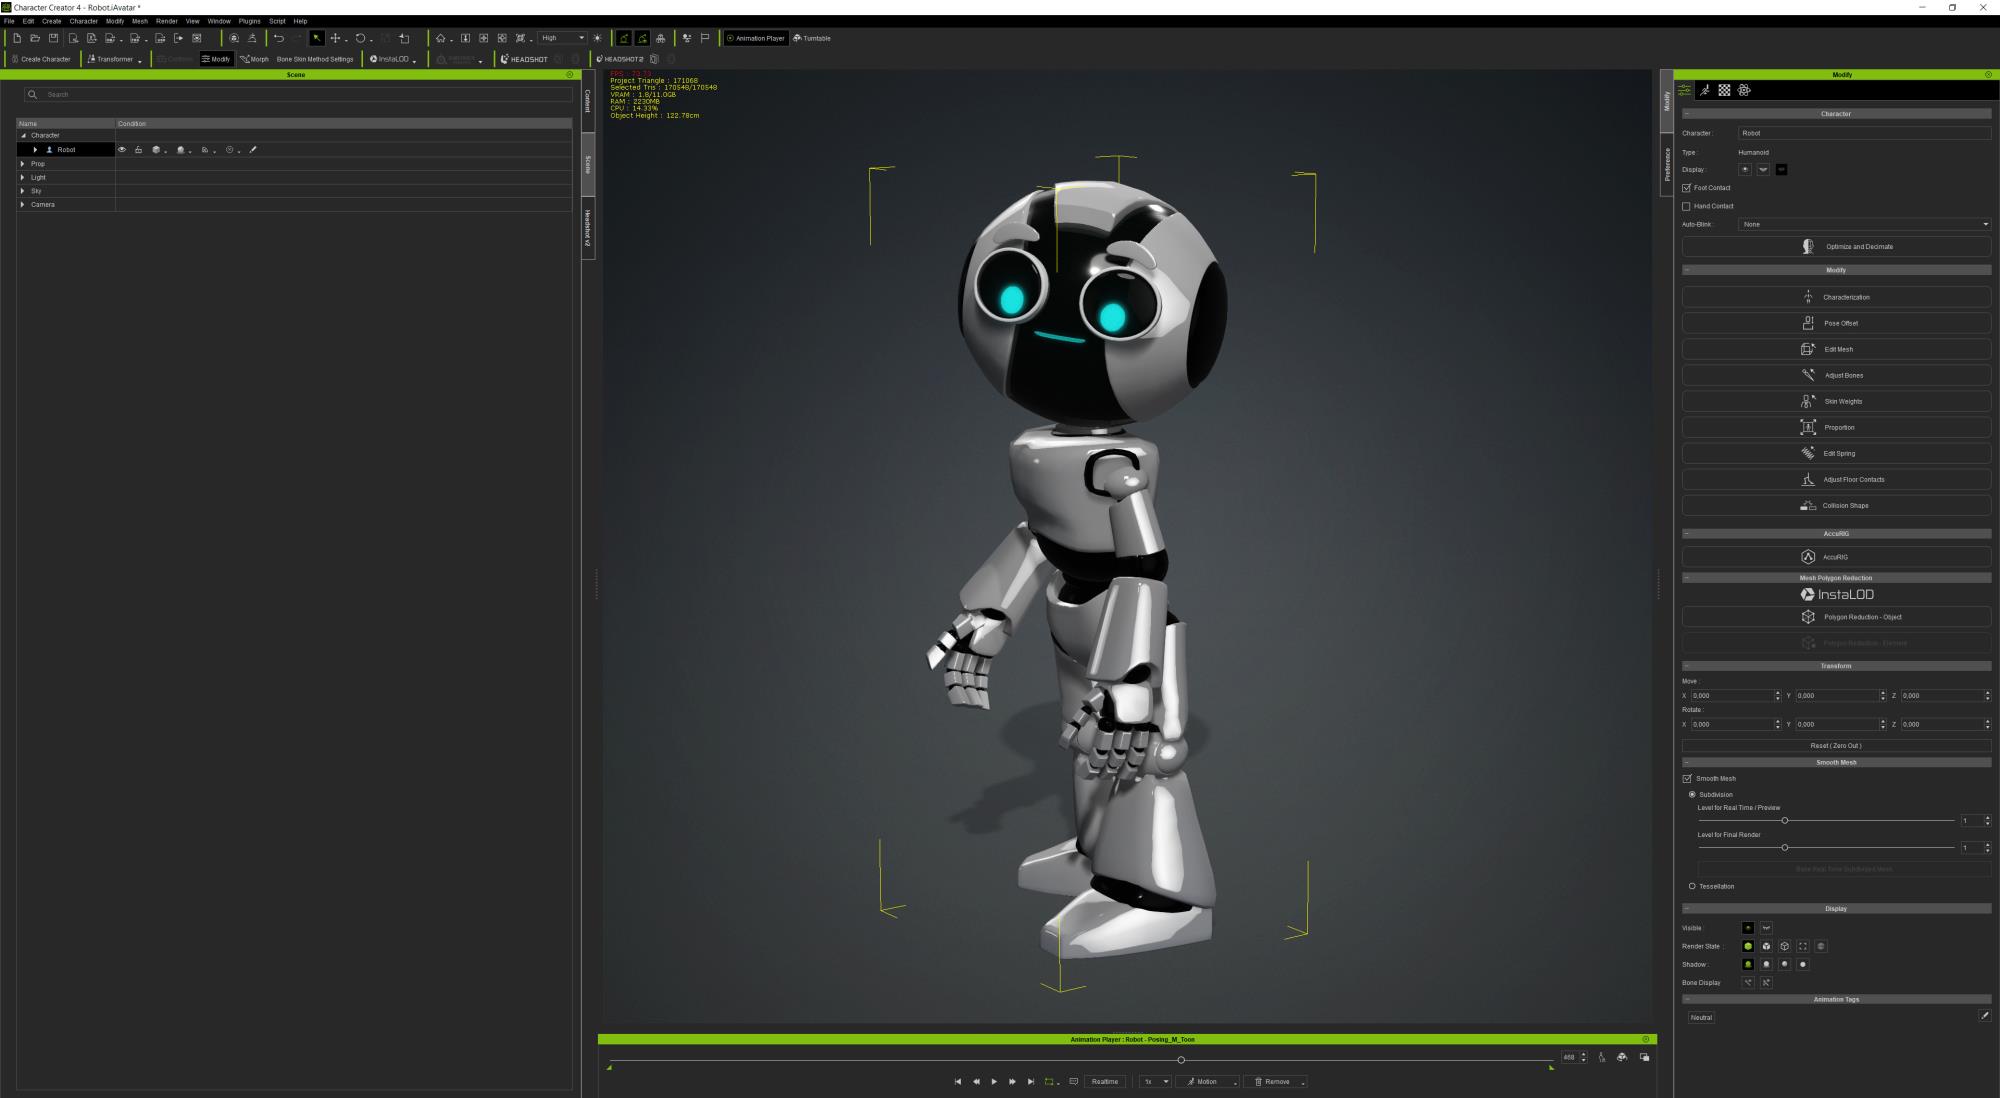2000x1098 pixels.
Task: Open the Auto-Blink dropdown
Action: (x=1864, y=224)
